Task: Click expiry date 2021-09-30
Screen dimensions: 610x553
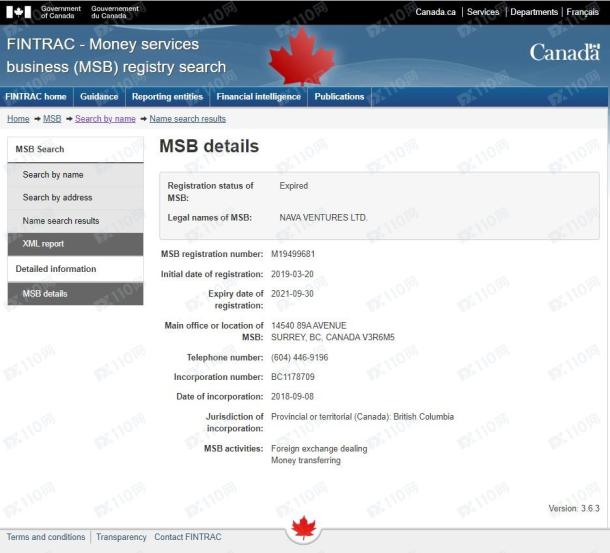Action: click(292, 293)
